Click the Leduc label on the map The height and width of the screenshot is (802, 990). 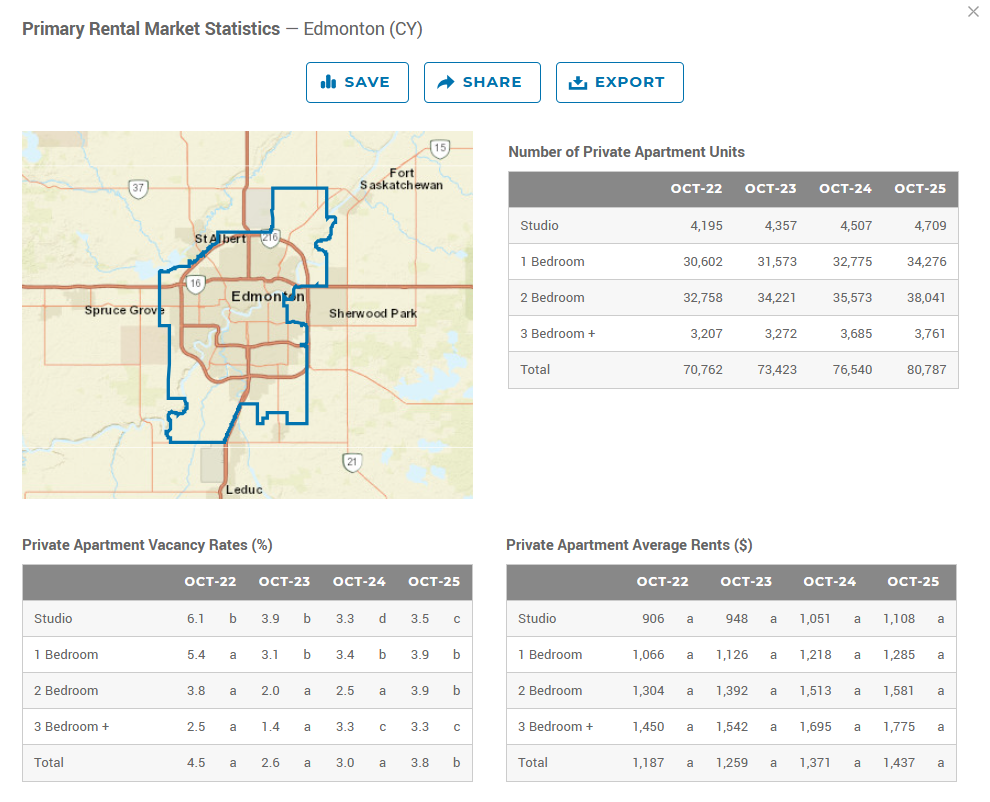click(x=244, y=490)
